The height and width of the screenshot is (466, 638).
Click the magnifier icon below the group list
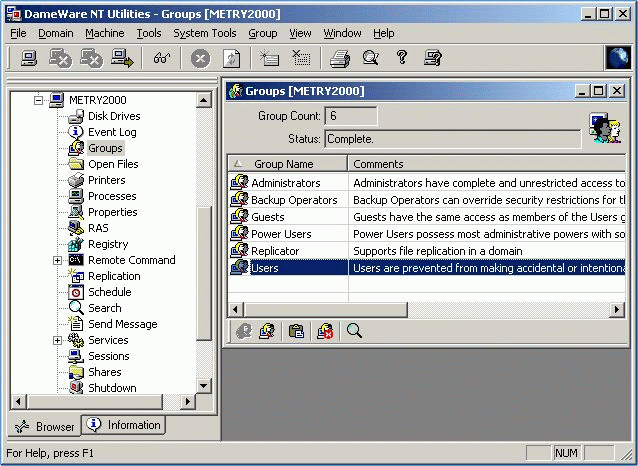pyautogui.click(x=354, y=330)
